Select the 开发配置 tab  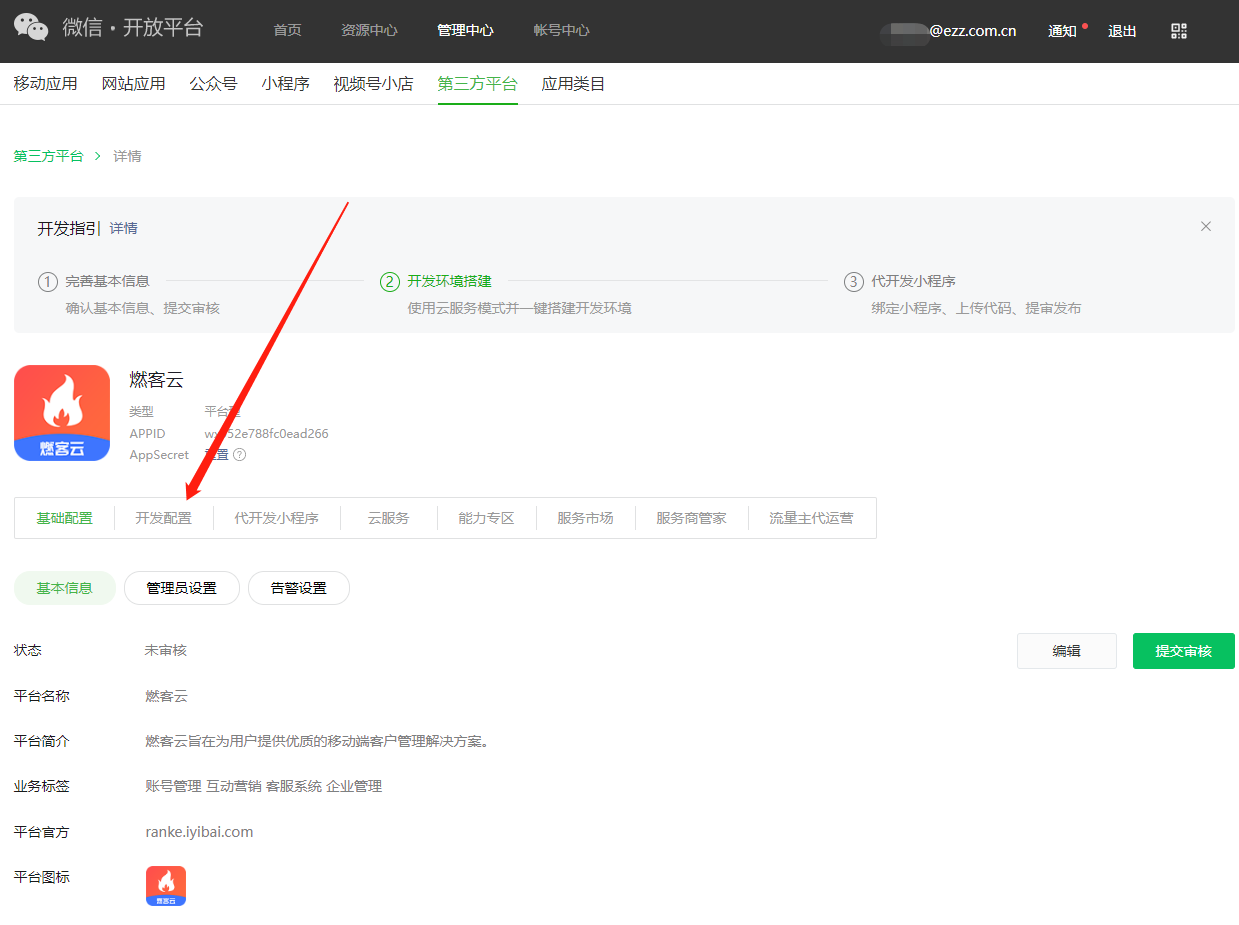pyautogui.click(x=164, y=518)
